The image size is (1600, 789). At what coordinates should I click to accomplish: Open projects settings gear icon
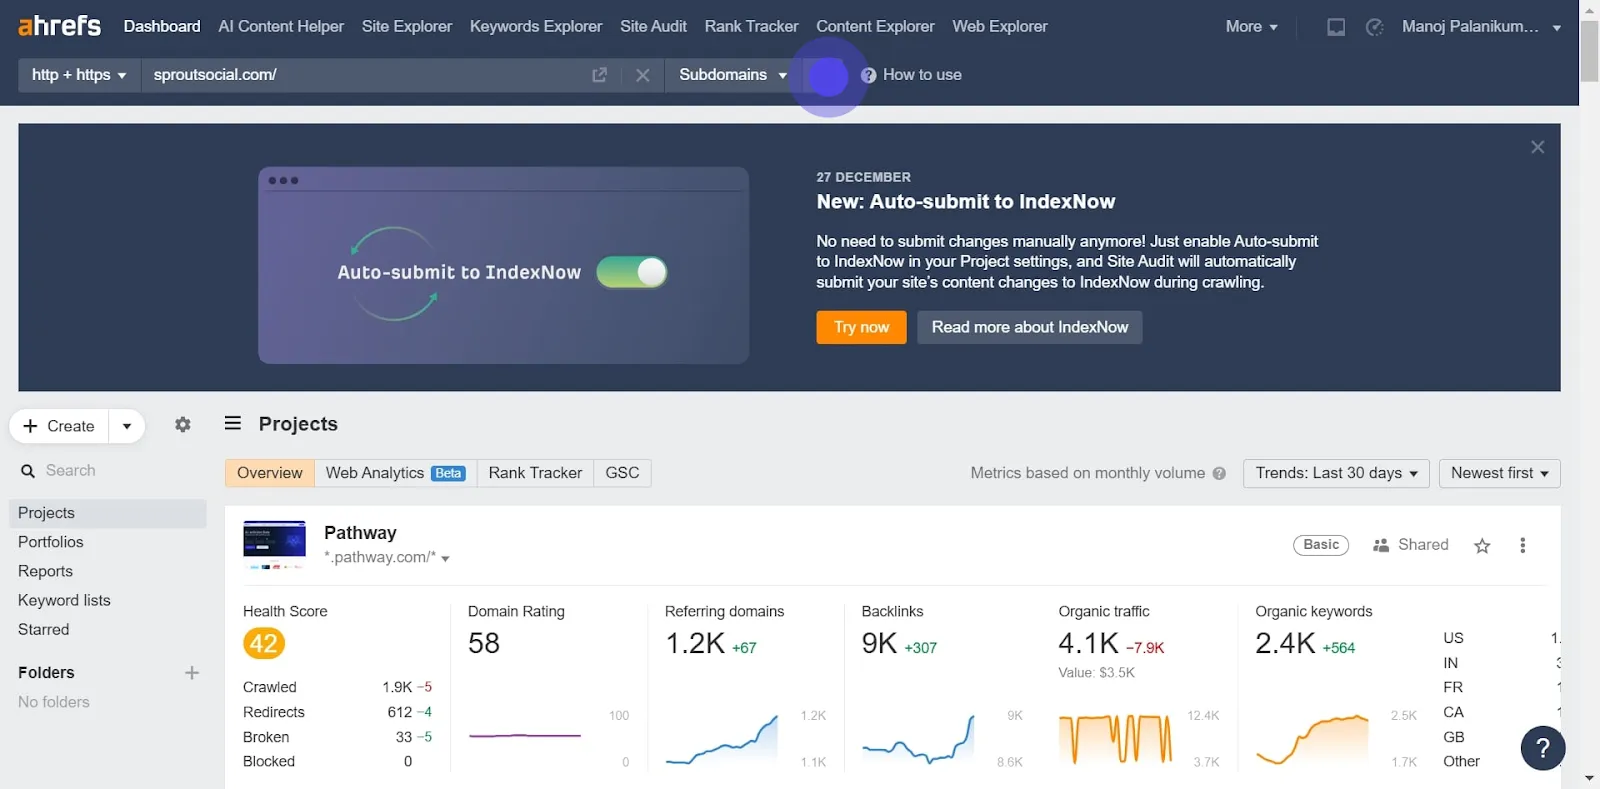(x=183, y=425)
